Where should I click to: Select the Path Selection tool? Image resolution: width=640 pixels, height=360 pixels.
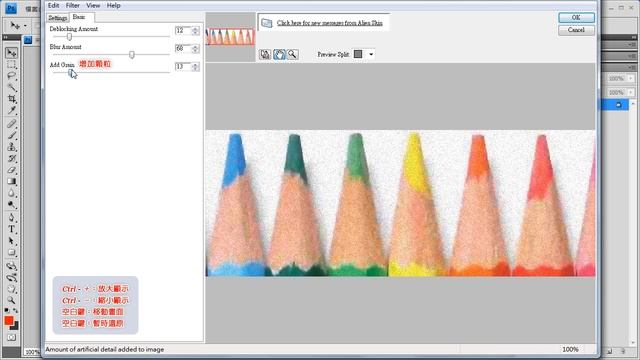click(x=11, y=241)
